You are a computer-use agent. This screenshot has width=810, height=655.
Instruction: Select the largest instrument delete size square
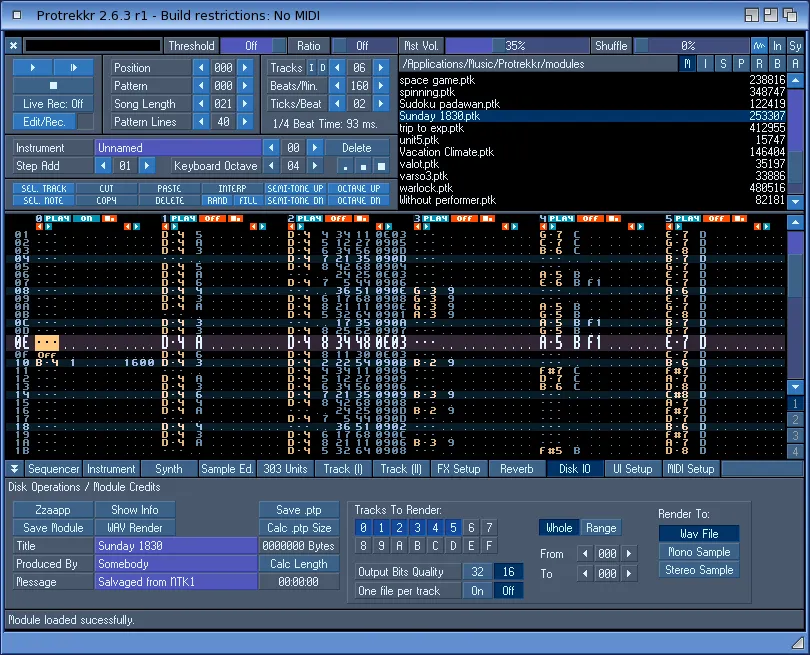tap(380, 166)
